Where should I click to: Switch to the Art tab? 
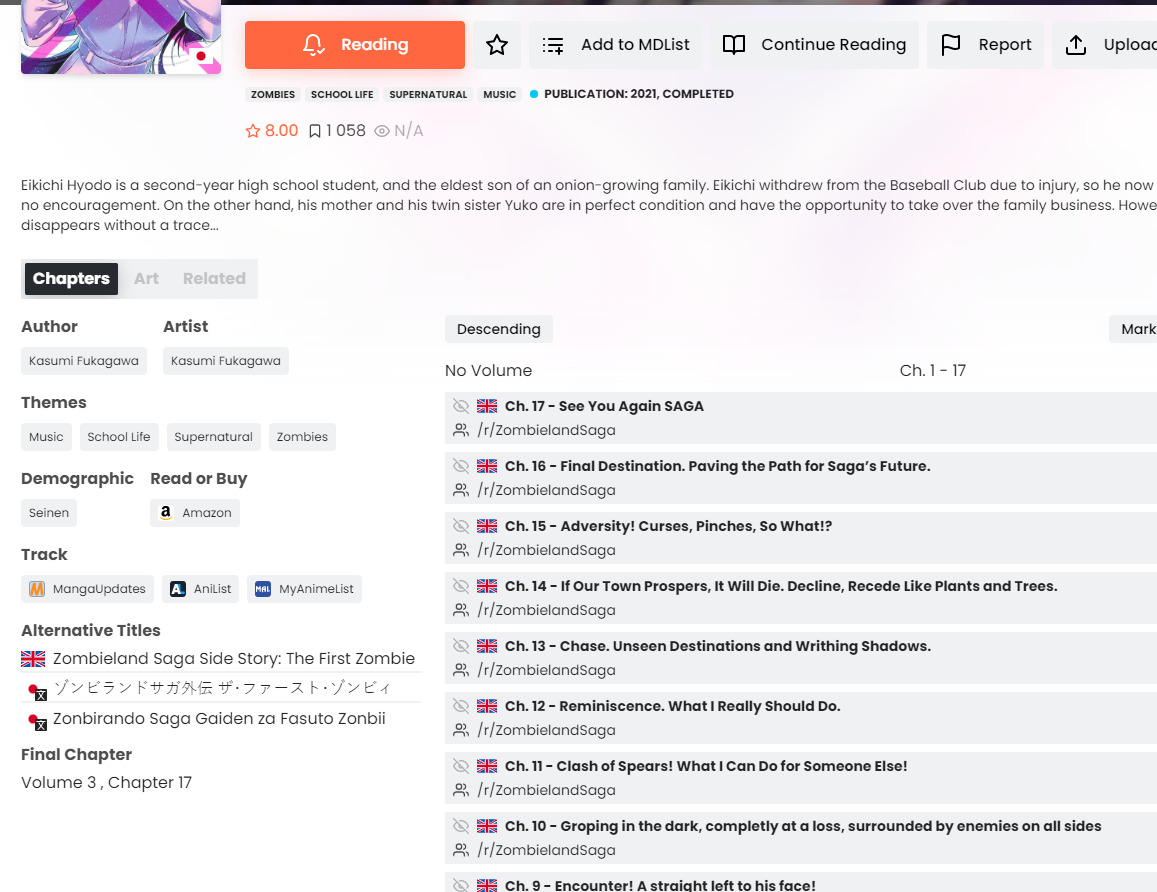[146, 279]
